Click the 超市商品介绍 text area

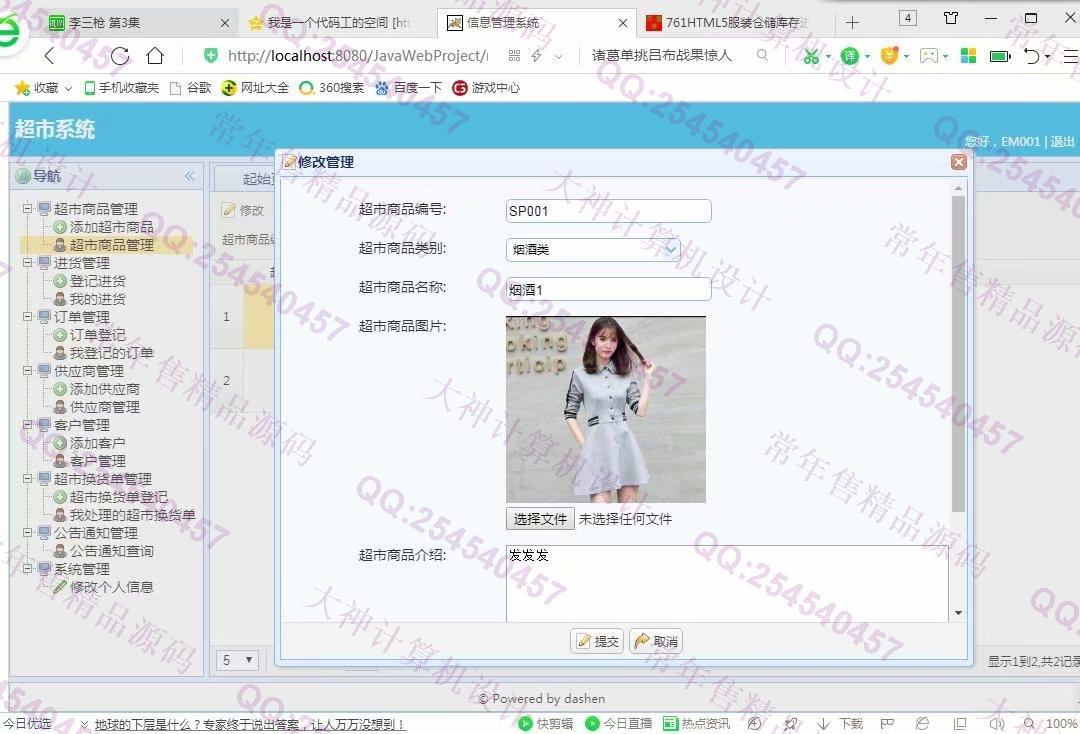click(x=727, y=584)
